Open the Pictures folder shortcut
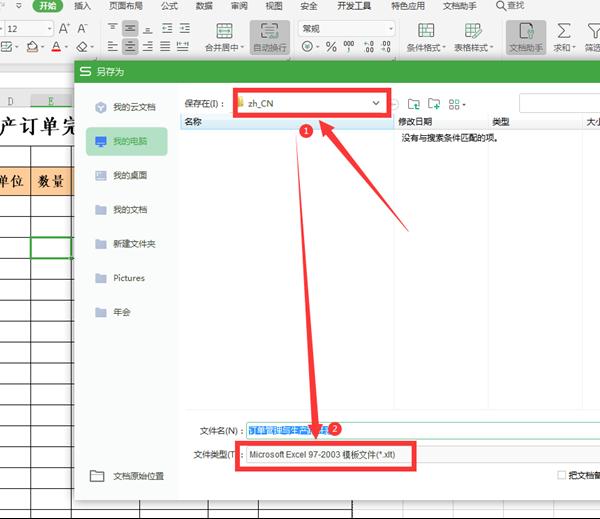 (126, 278)
